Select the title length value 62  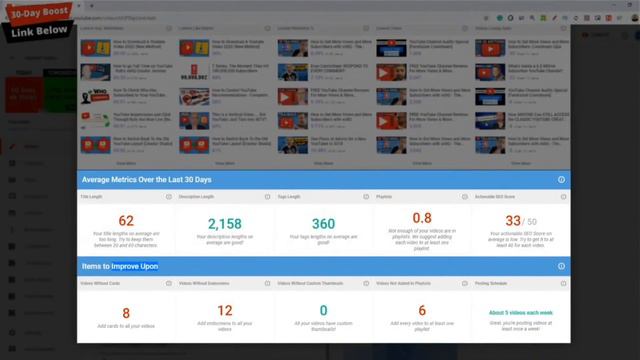126,221
